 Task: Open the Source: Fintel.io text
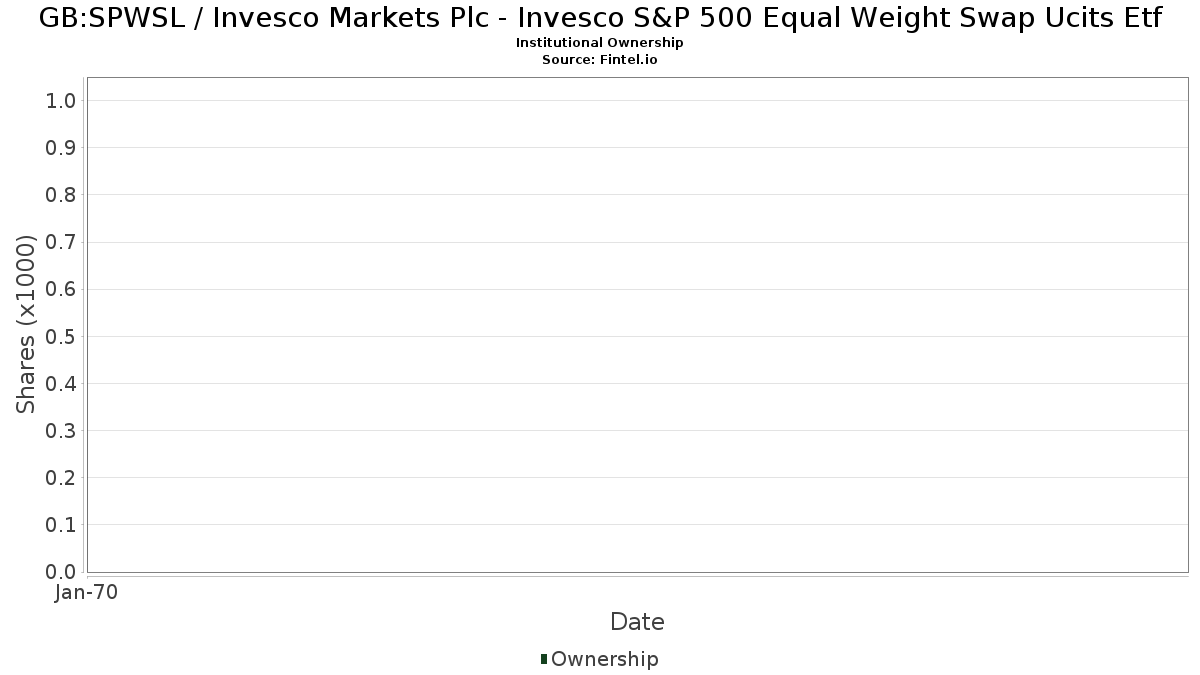(600, 60)
